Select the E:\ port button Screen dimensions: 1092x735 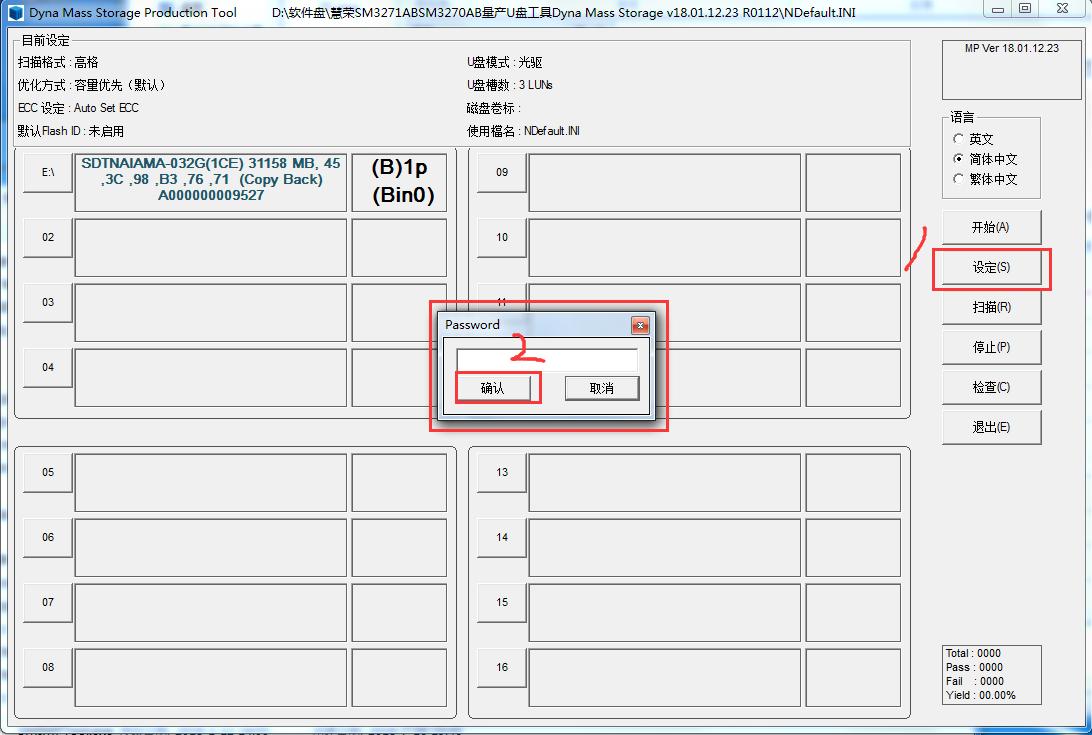[48, 172]
